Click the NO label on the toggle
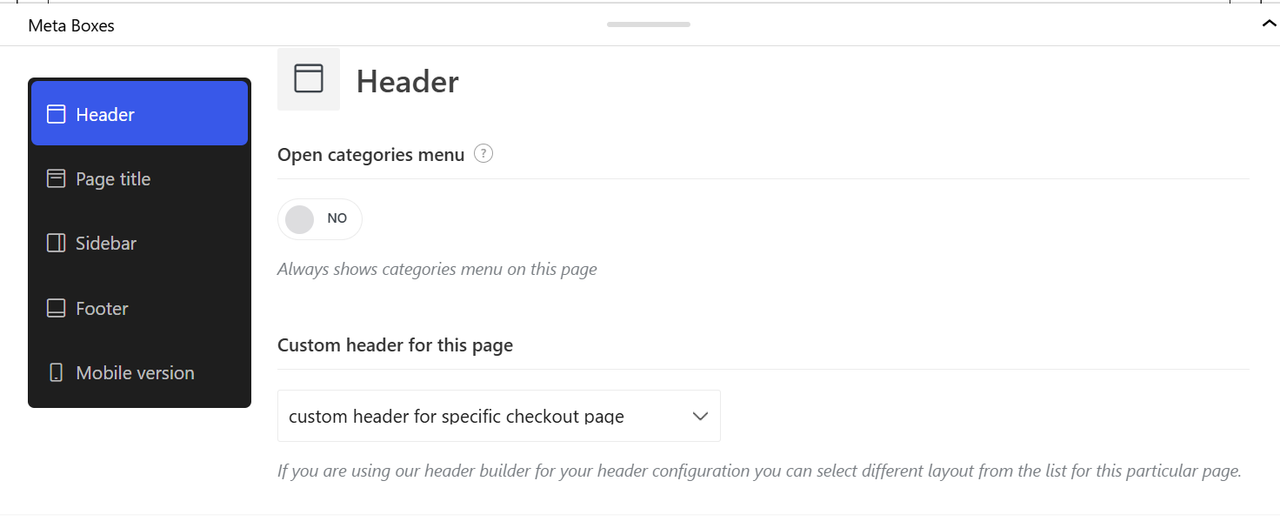 [337, 218]
